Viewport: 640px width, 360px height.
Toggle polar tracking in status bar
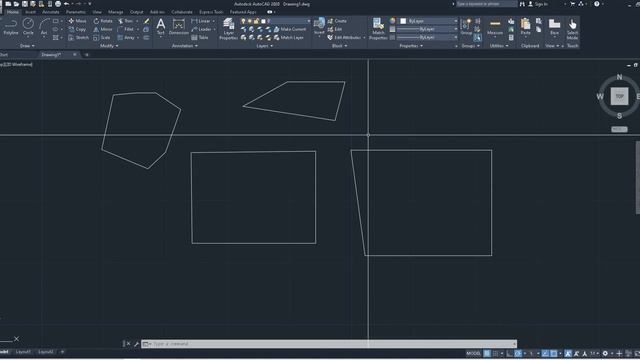click(518, 353)
